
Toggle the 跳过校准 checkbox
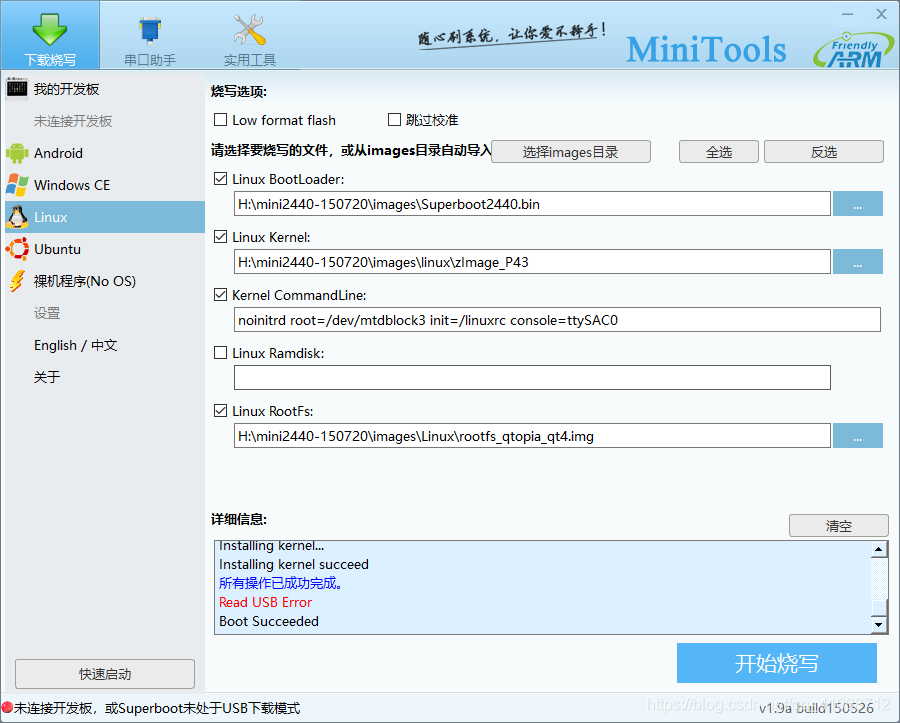pos(394,120)
